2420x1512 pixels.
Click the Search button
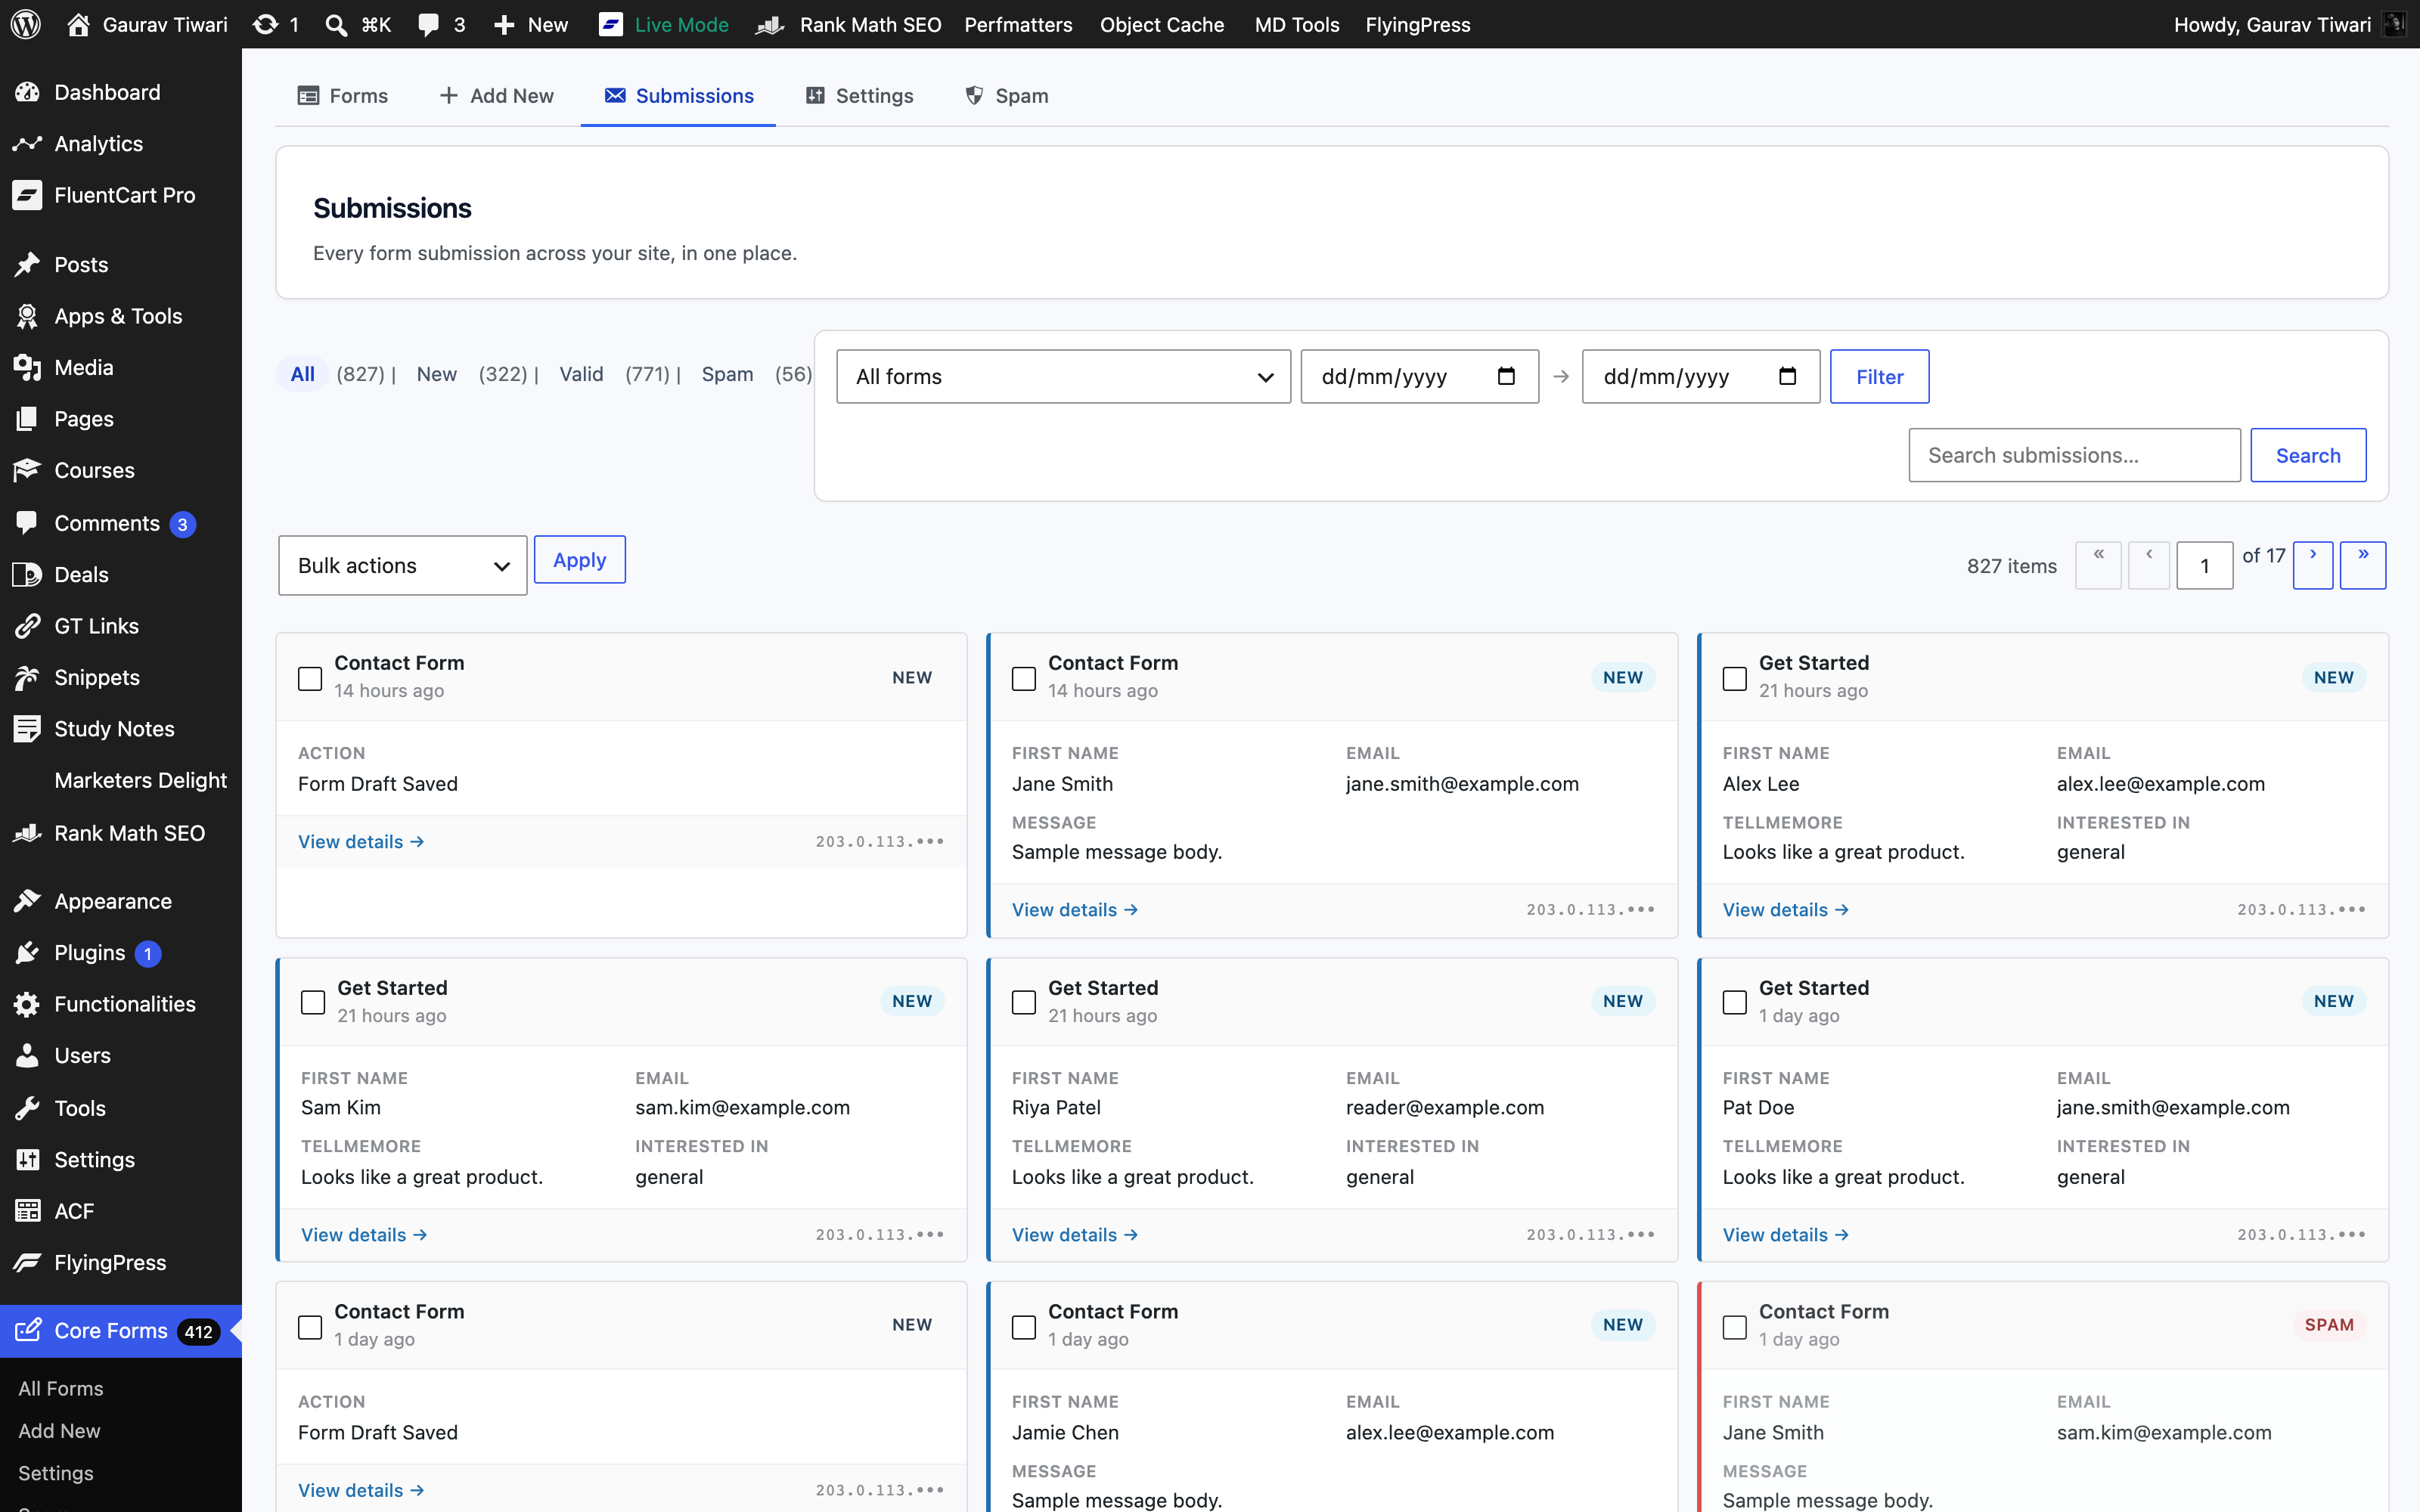click(2308, 455)
